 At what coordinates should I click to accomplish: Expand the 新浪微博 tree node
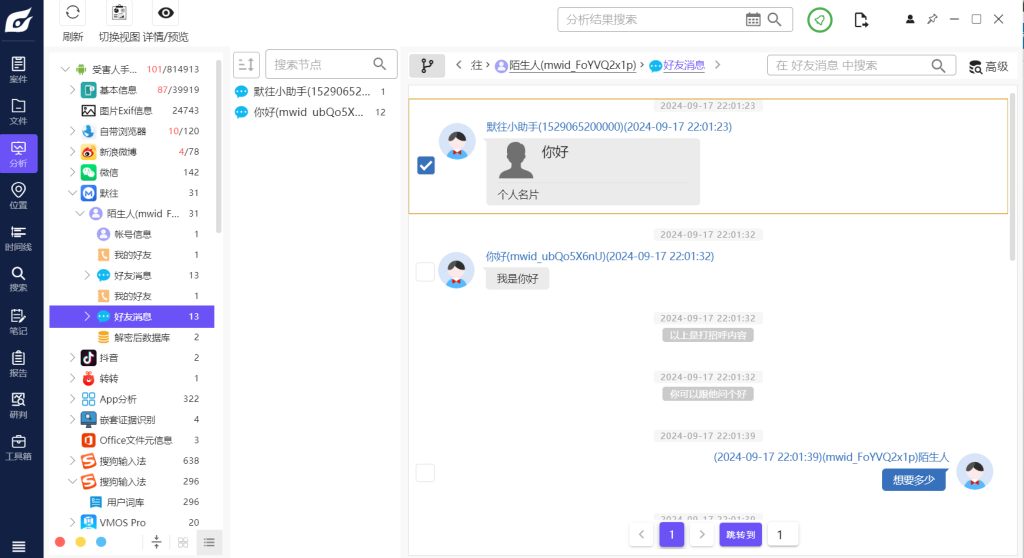click(x=72, y=152)
